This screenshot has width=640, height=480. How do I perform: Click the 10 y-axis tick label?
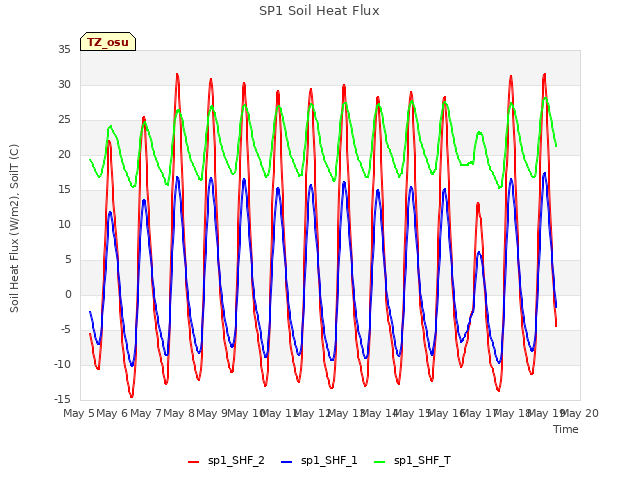(64, 224)
